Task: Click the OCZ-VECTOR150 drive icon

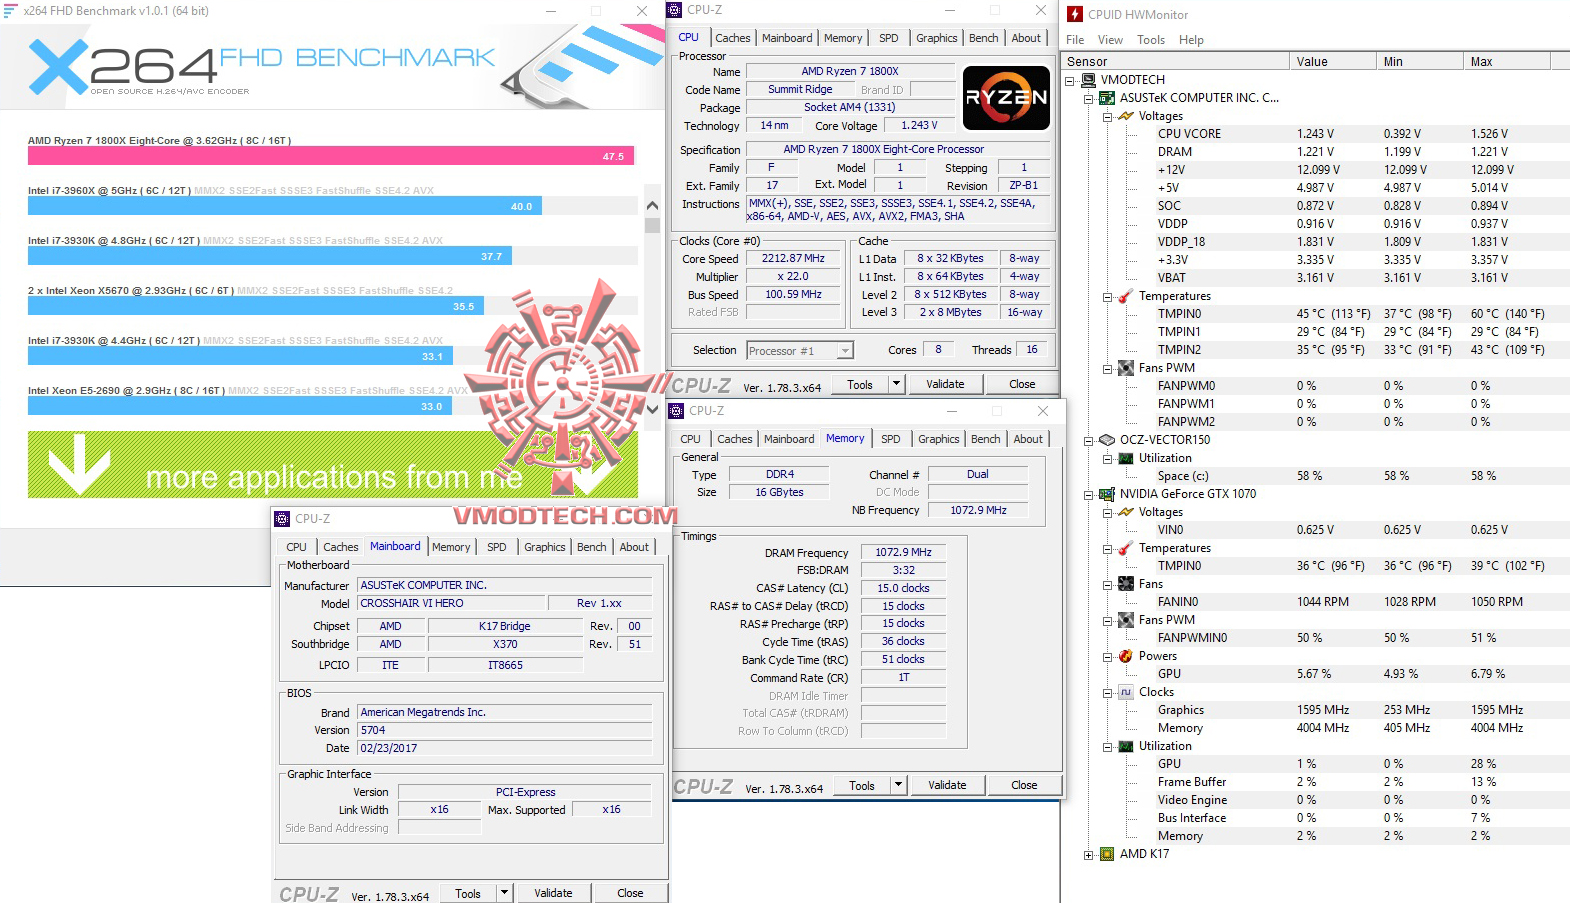Action: click(x=1107, y=440)
